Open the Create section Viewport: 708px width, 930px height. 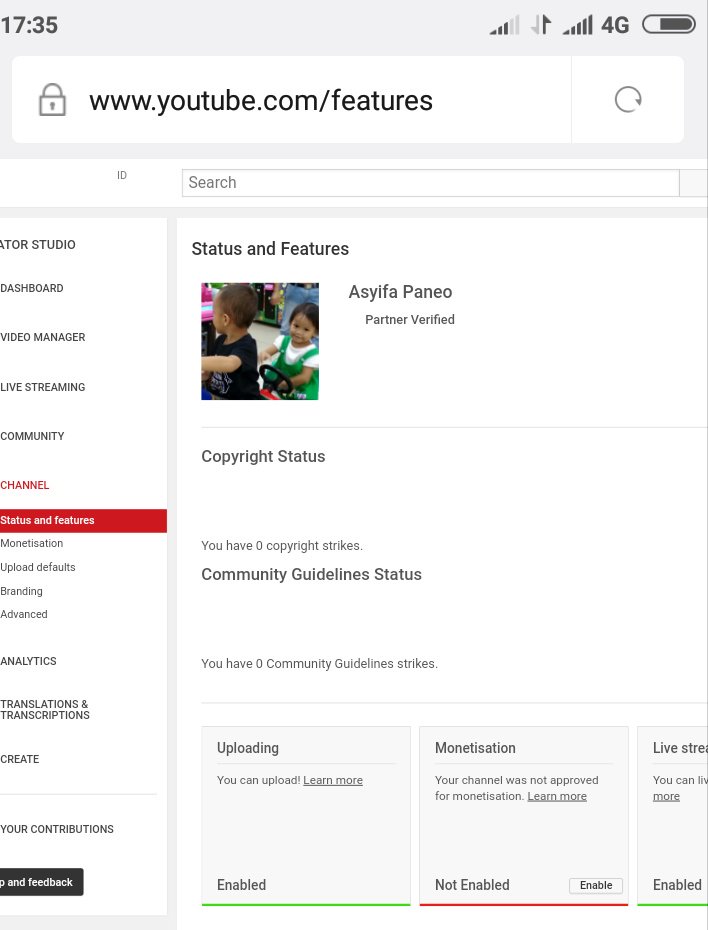(x=20, y=759)
